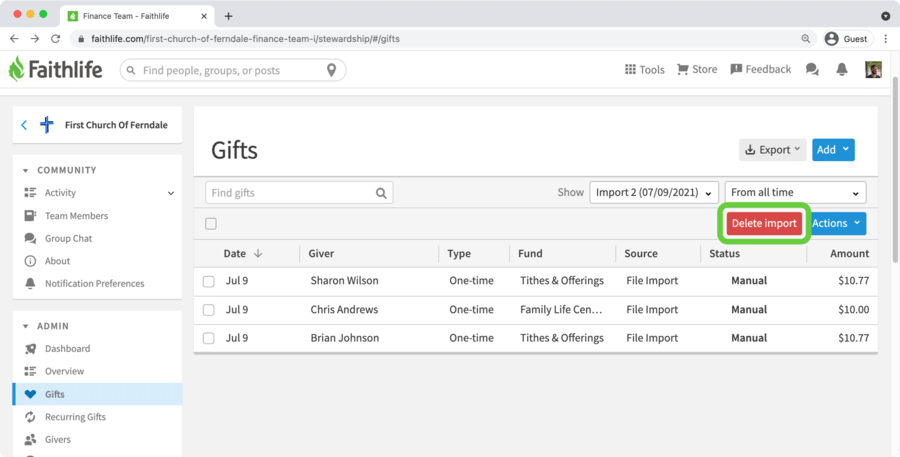The width and height of the screenshot is (900, 457).
Task: Open the Actions dropdown
Action: click(x=839, y=223)
